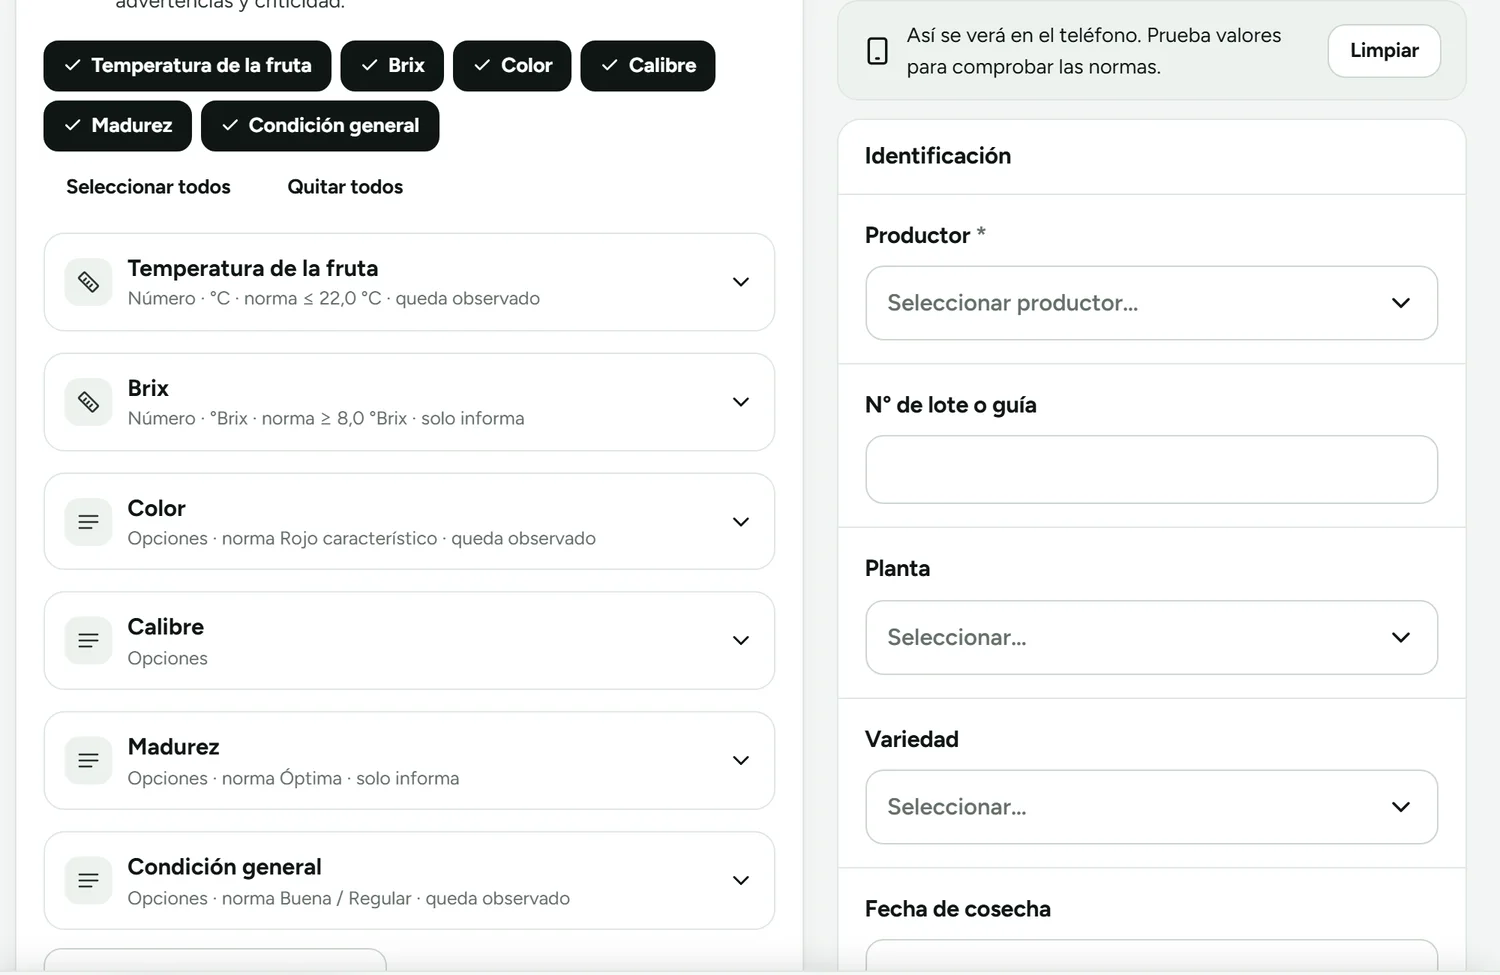Click the Madurez norma Óptima description
The image size is (1500, 975).
click(x=294, y=778)
